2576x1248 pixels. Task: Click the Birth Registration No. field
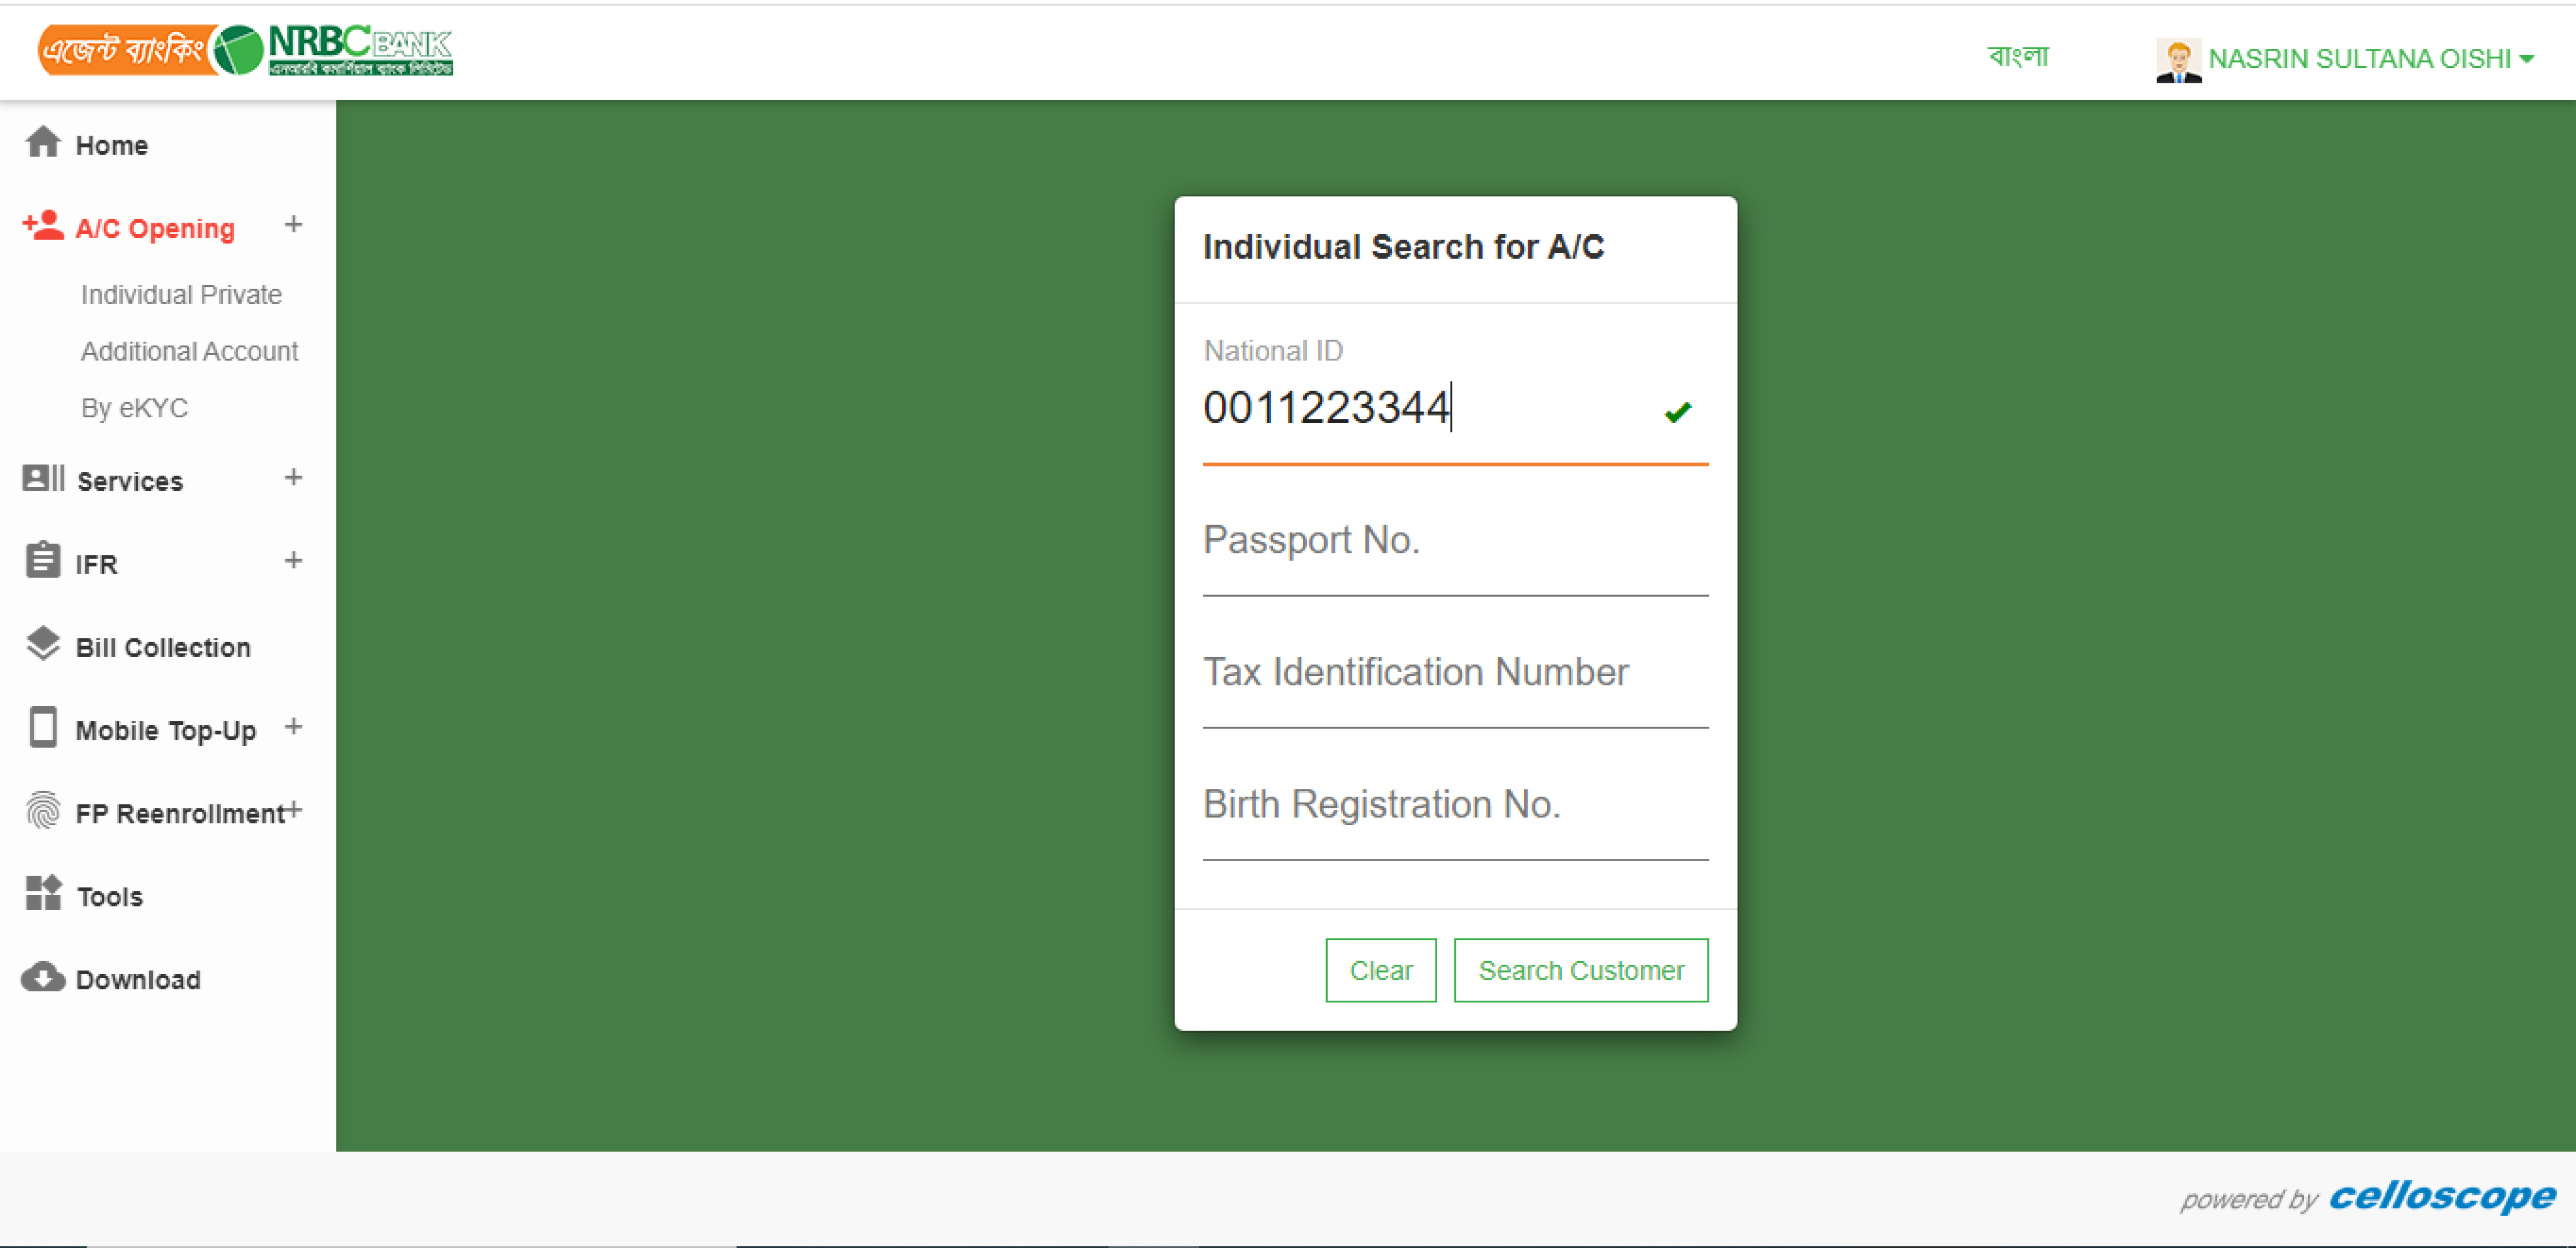(x=1455, y=805)
